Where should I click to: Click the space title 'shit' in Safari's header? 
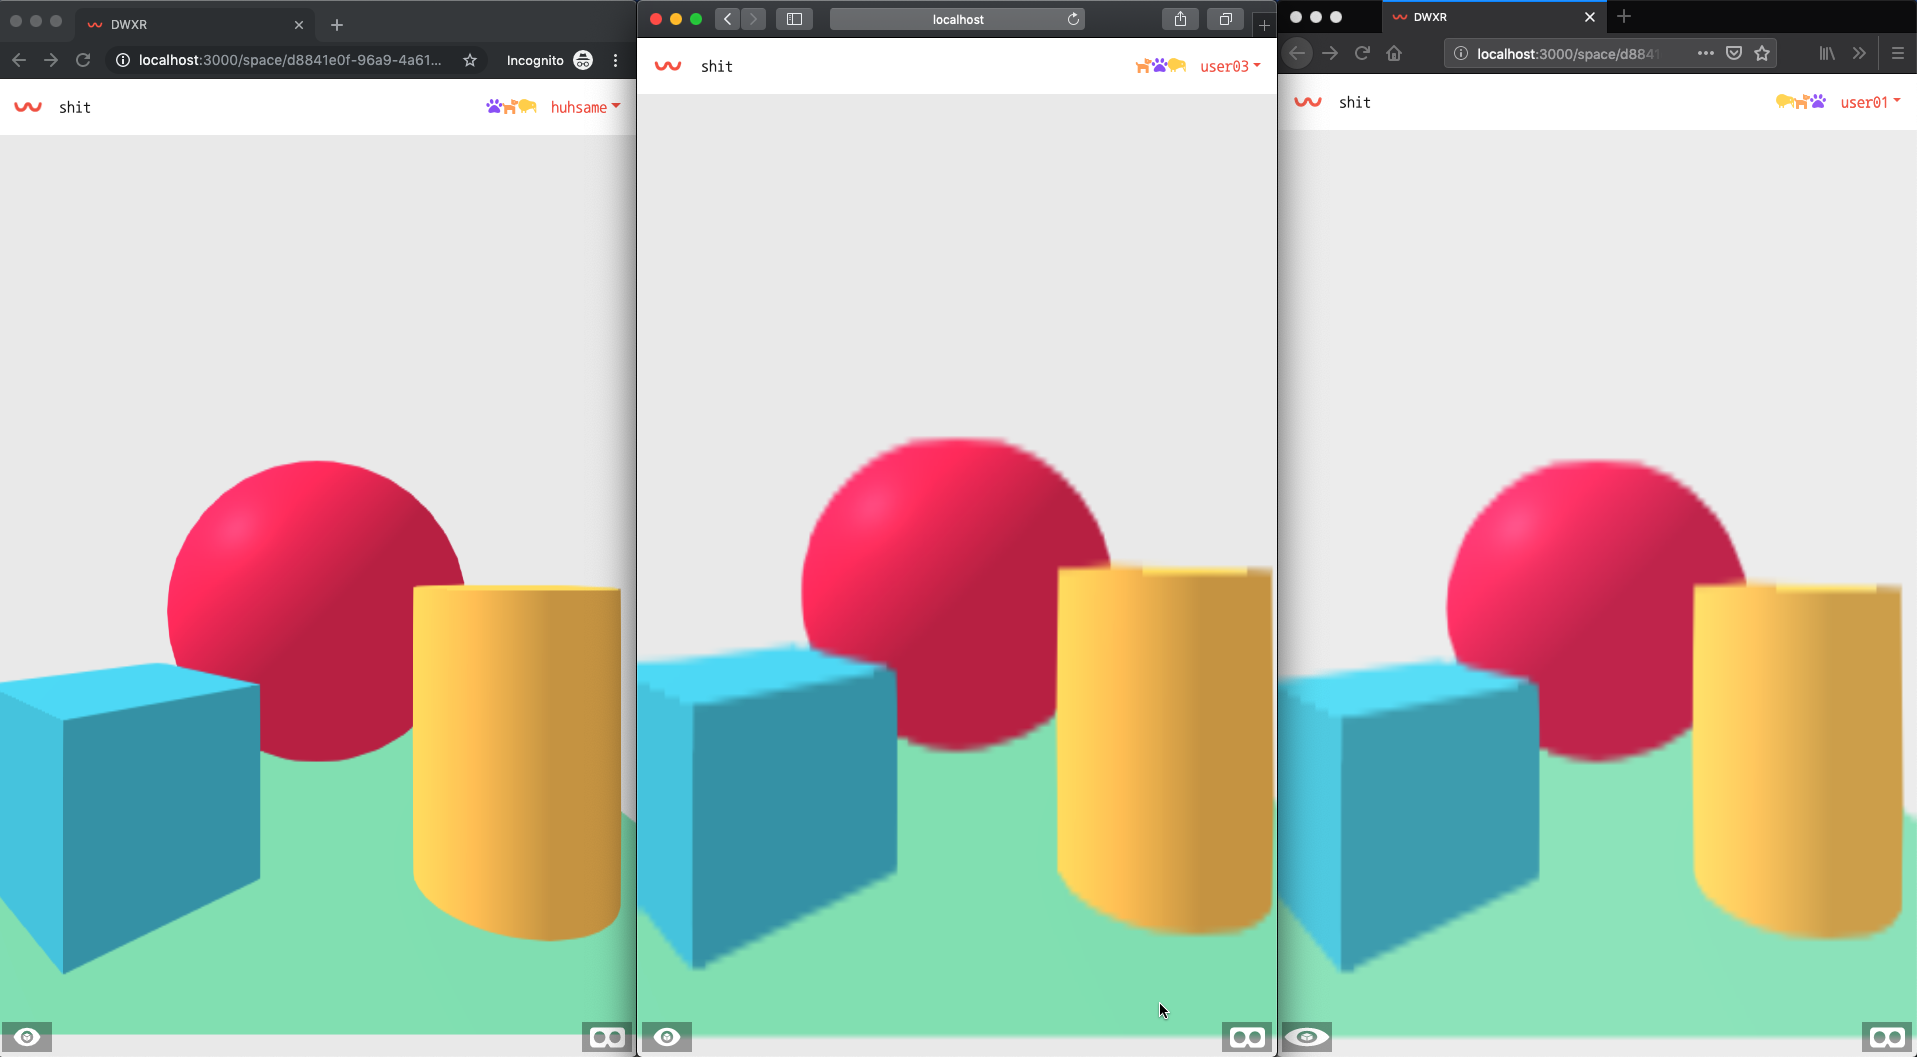tap(717, 66)
